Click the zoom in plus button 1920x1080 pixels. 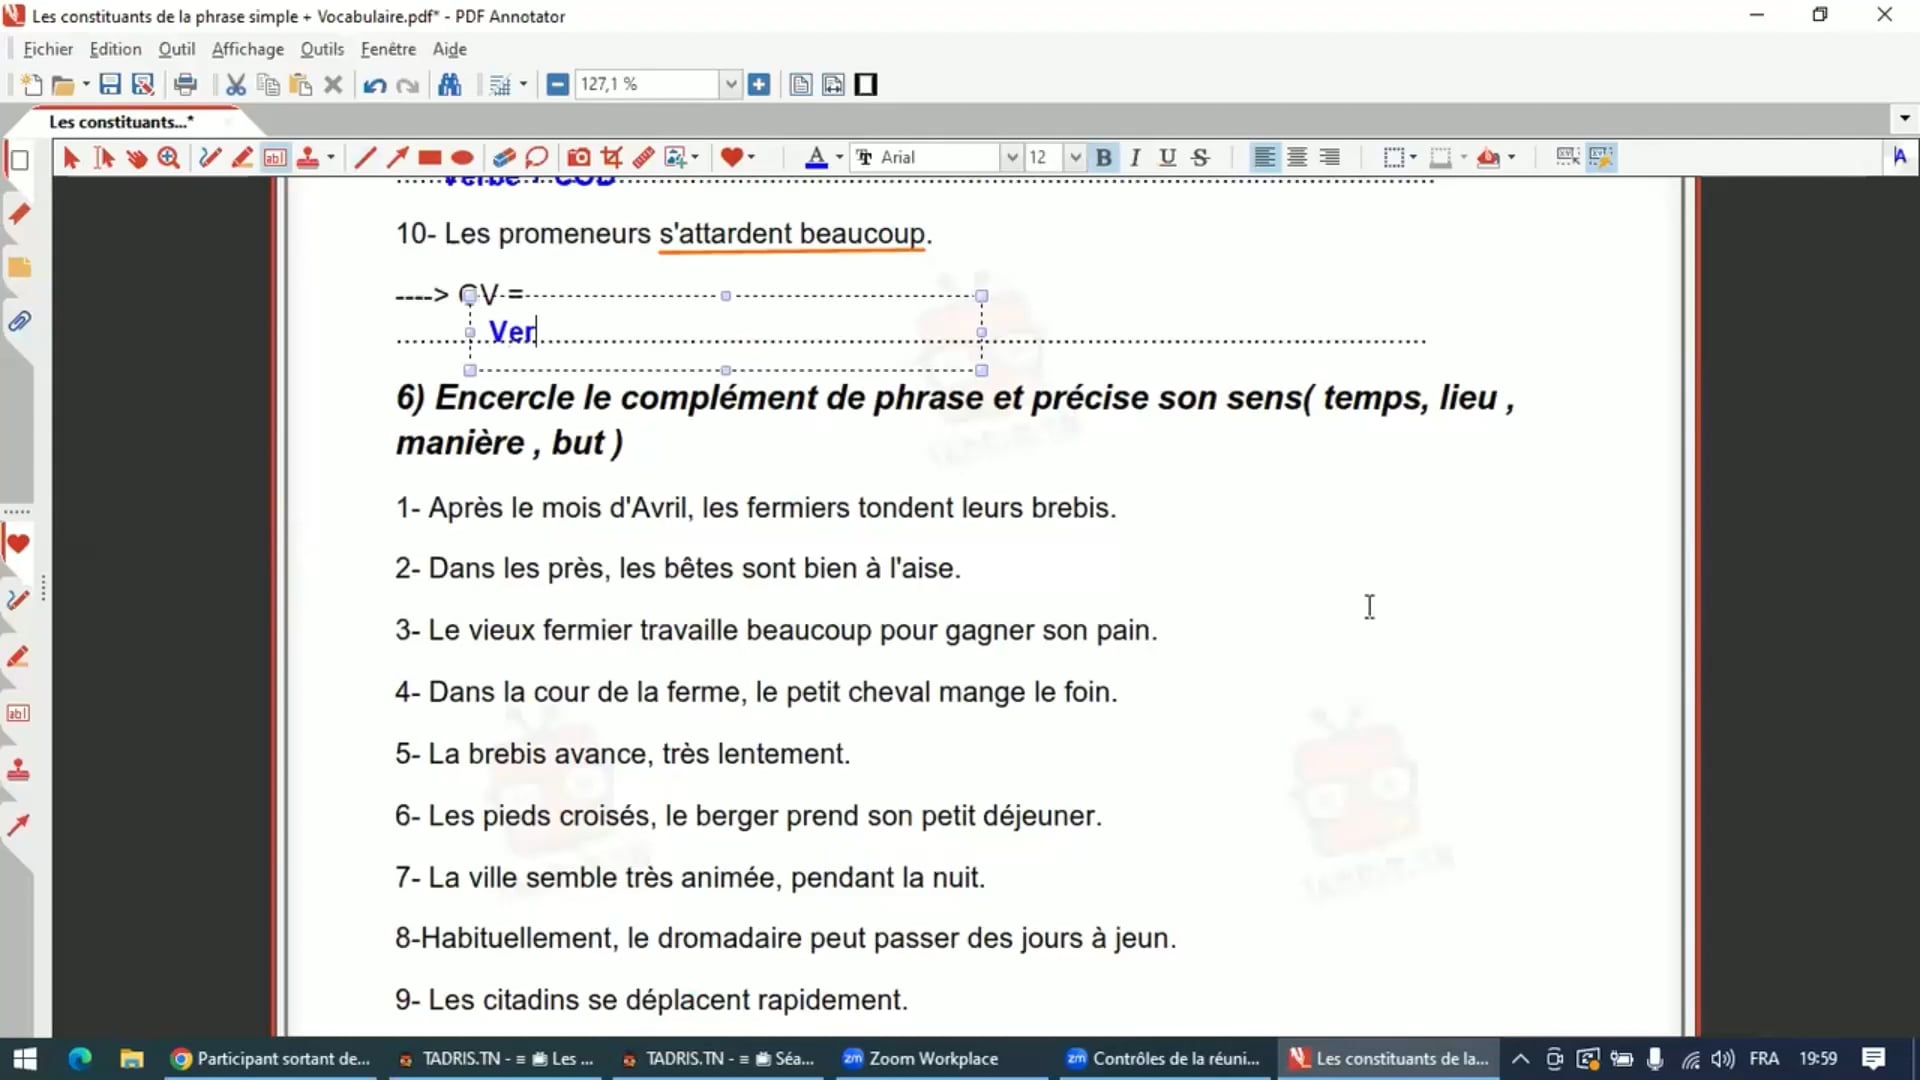click(x=759, y=85)
